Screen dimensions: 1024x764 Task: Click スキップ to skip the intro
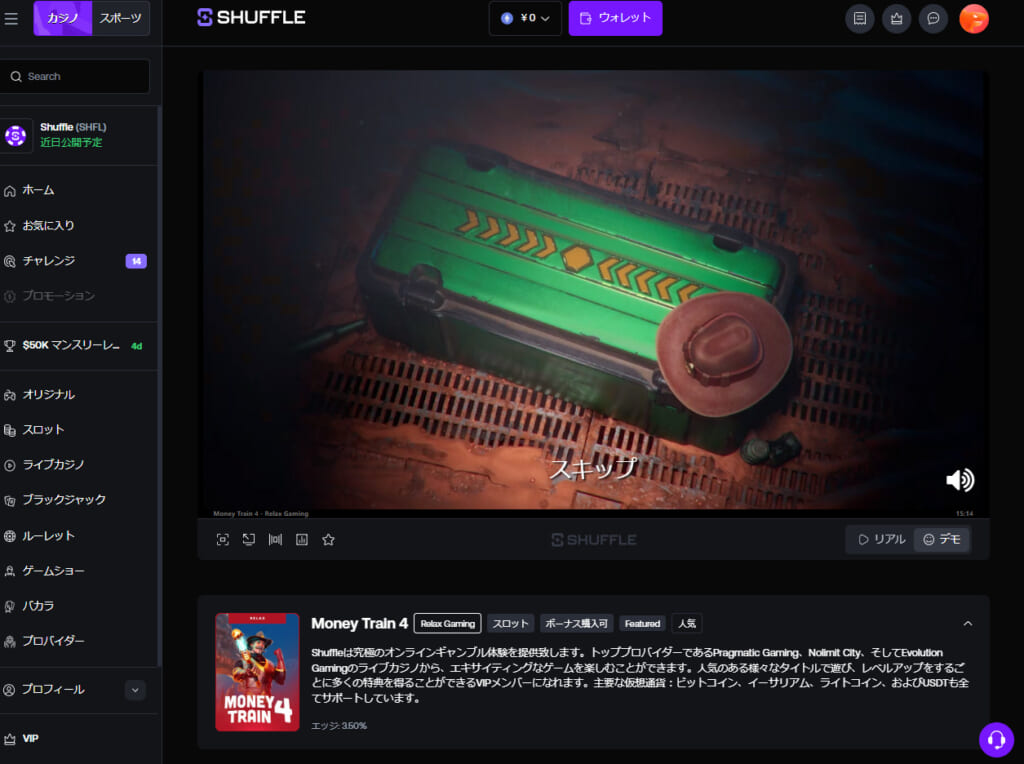point(593,468)
